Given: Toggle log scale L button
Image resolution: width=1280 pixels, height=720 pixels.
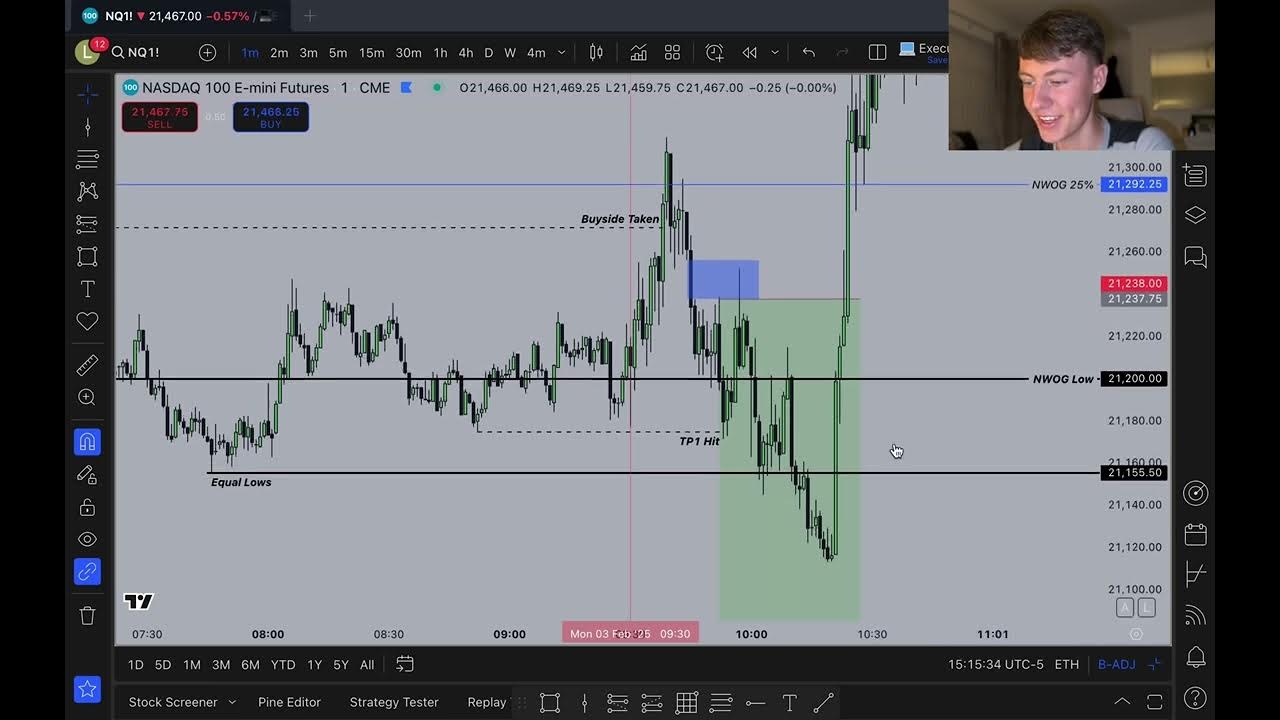Looking at the screenshot, I should click(1146, 608).
